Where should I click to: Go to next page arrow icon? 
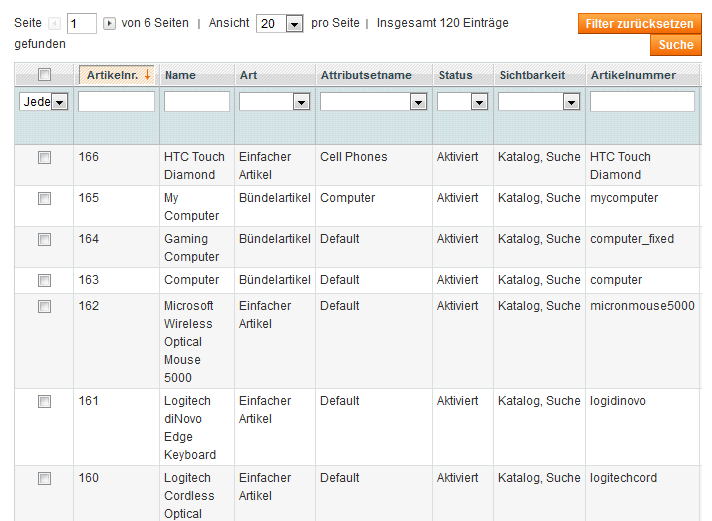pyautogui.click(x=109, y=23)
